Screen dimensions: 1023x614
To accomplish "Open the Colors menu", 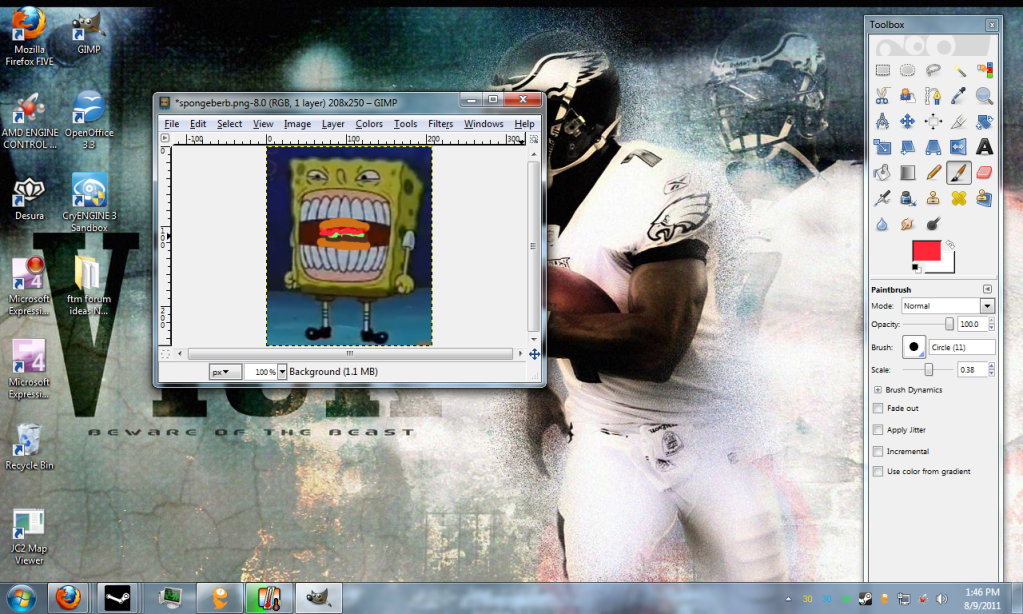I will coord(369,124).
